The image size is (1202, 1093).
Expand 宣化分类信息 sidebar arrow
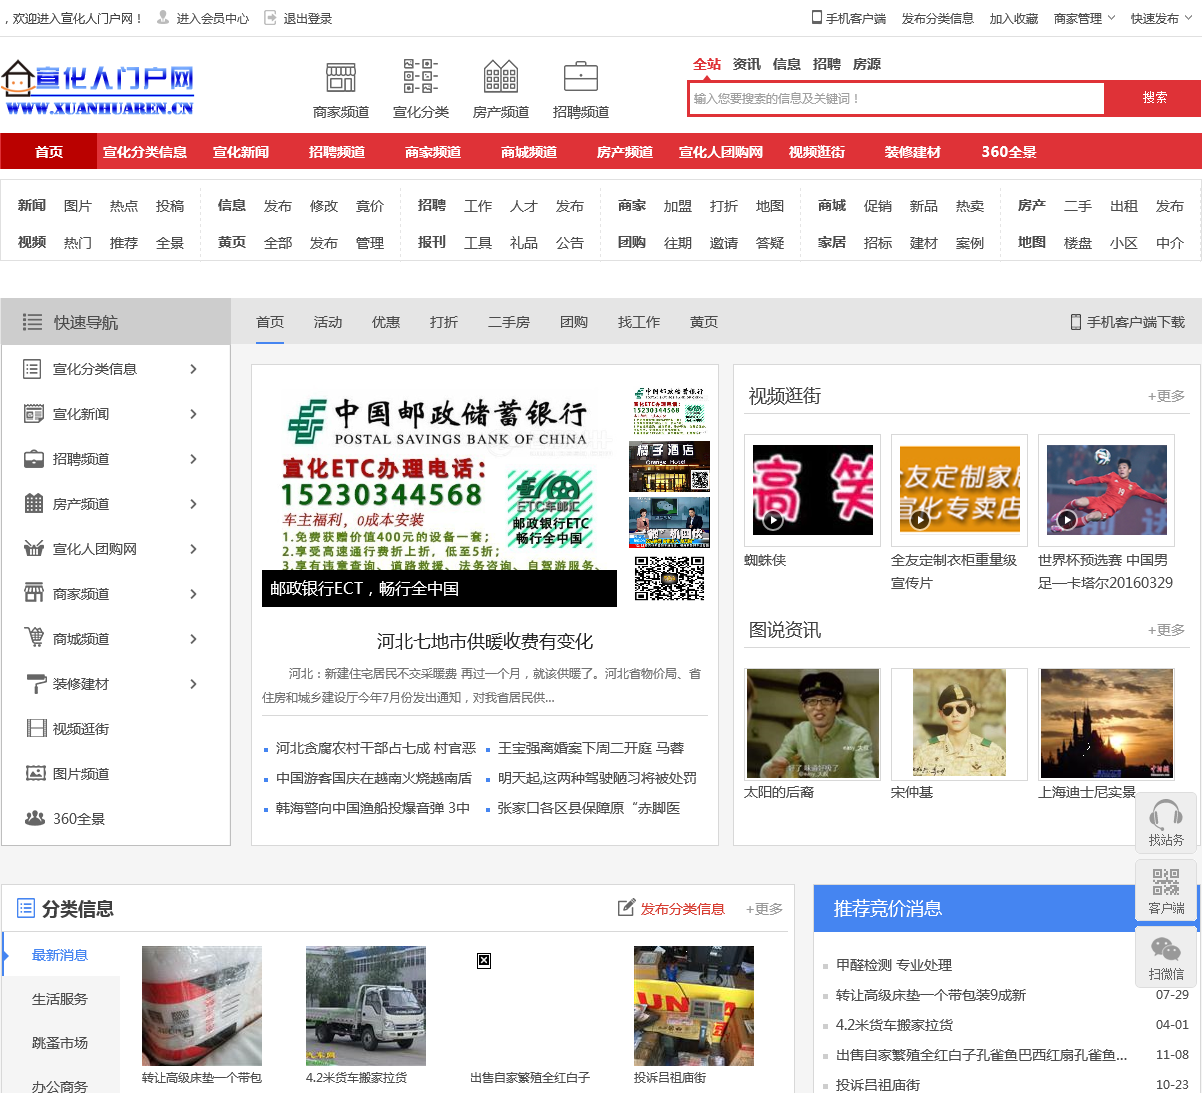194,369
